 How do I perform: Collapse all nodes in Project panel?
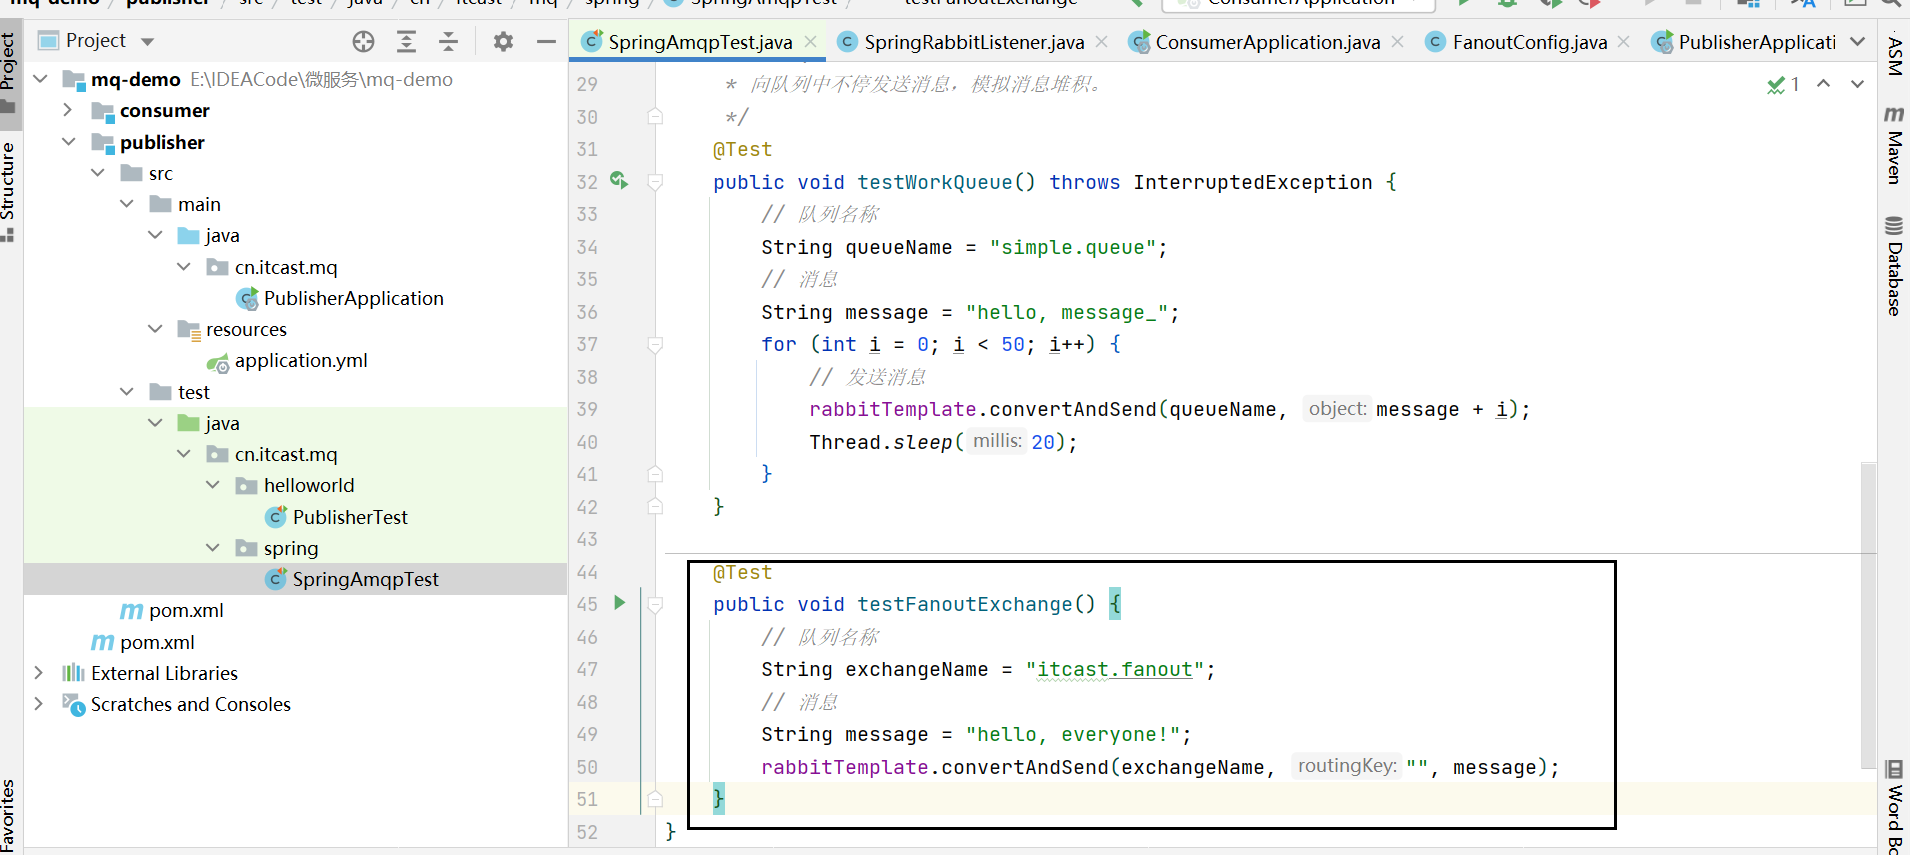(x=448, y=41)
